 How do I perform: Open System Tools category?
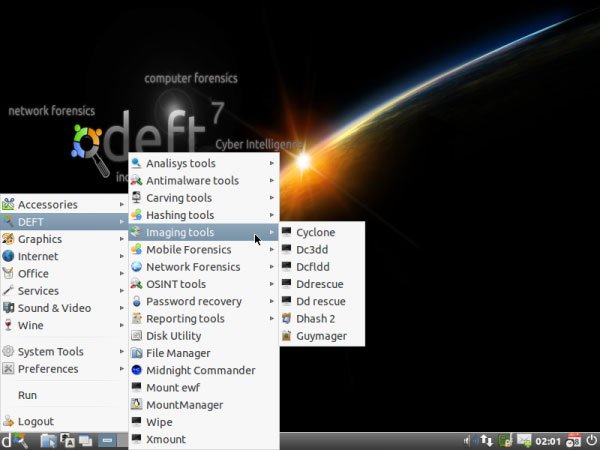(x=64, y=351)
